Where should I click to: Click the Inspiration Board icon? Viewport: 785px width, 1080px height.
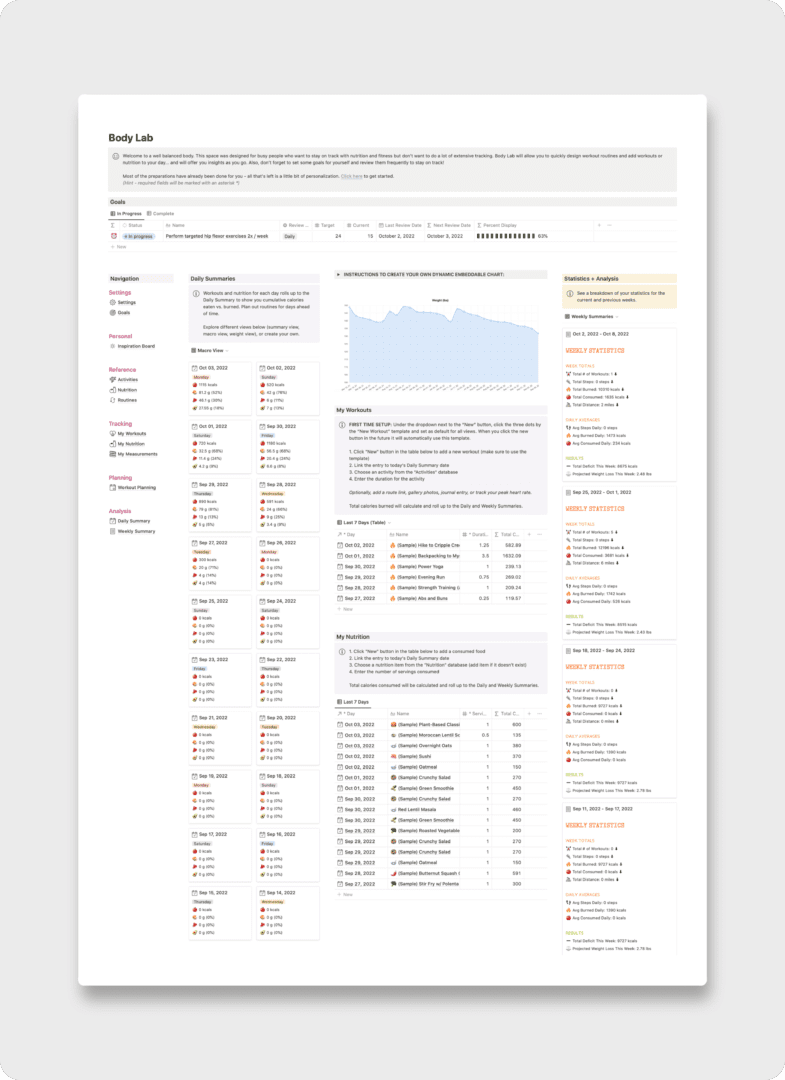113,346
